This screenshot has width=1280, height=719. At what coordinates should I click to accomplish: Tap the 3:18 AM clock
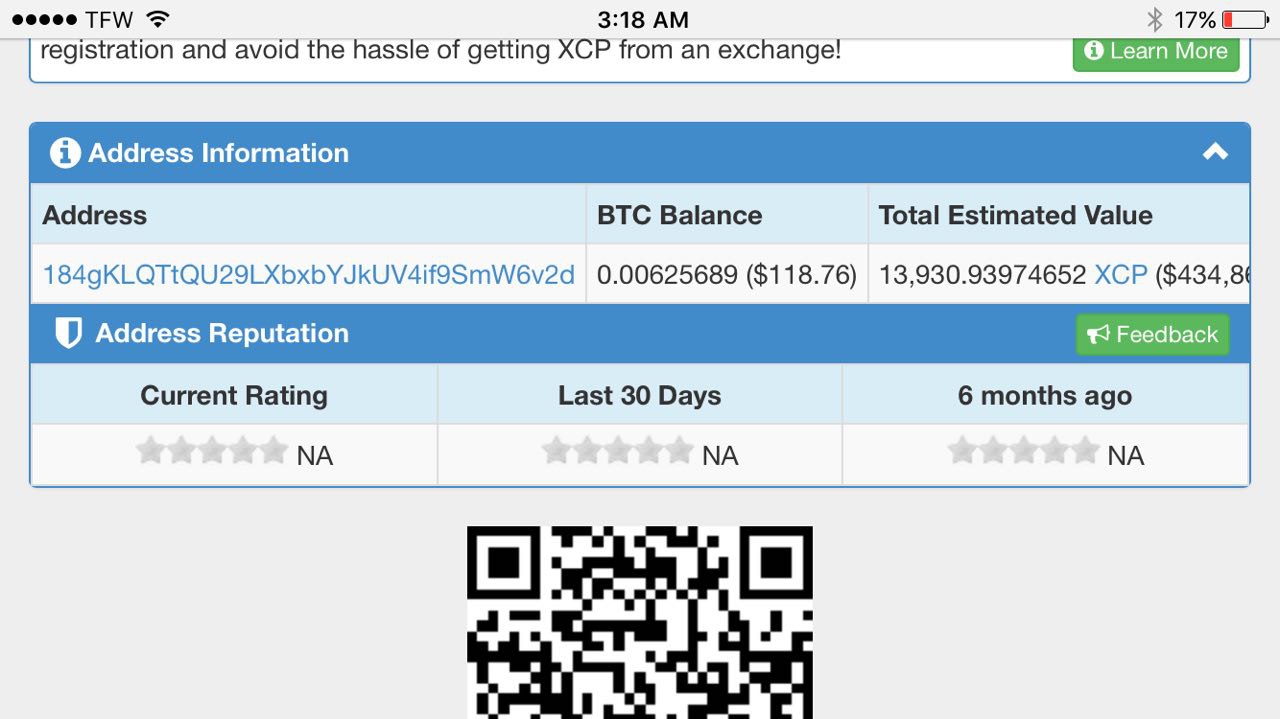[x=643, y=19]
